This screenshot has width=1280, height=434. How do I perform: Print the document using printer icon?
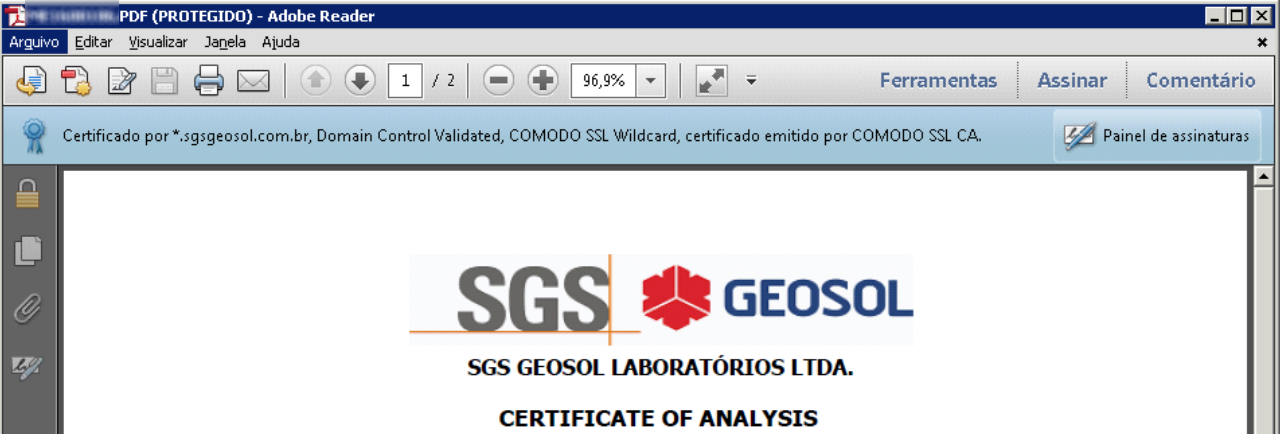(209, 81)
